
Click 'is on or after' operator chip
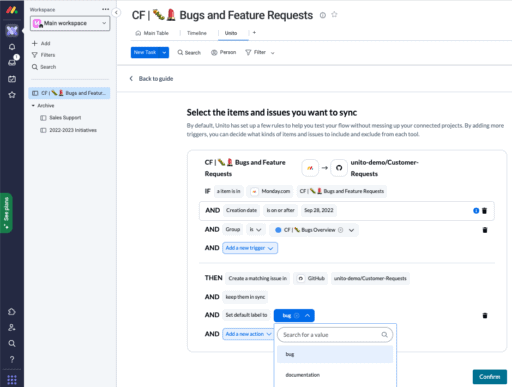click(280, 210)
